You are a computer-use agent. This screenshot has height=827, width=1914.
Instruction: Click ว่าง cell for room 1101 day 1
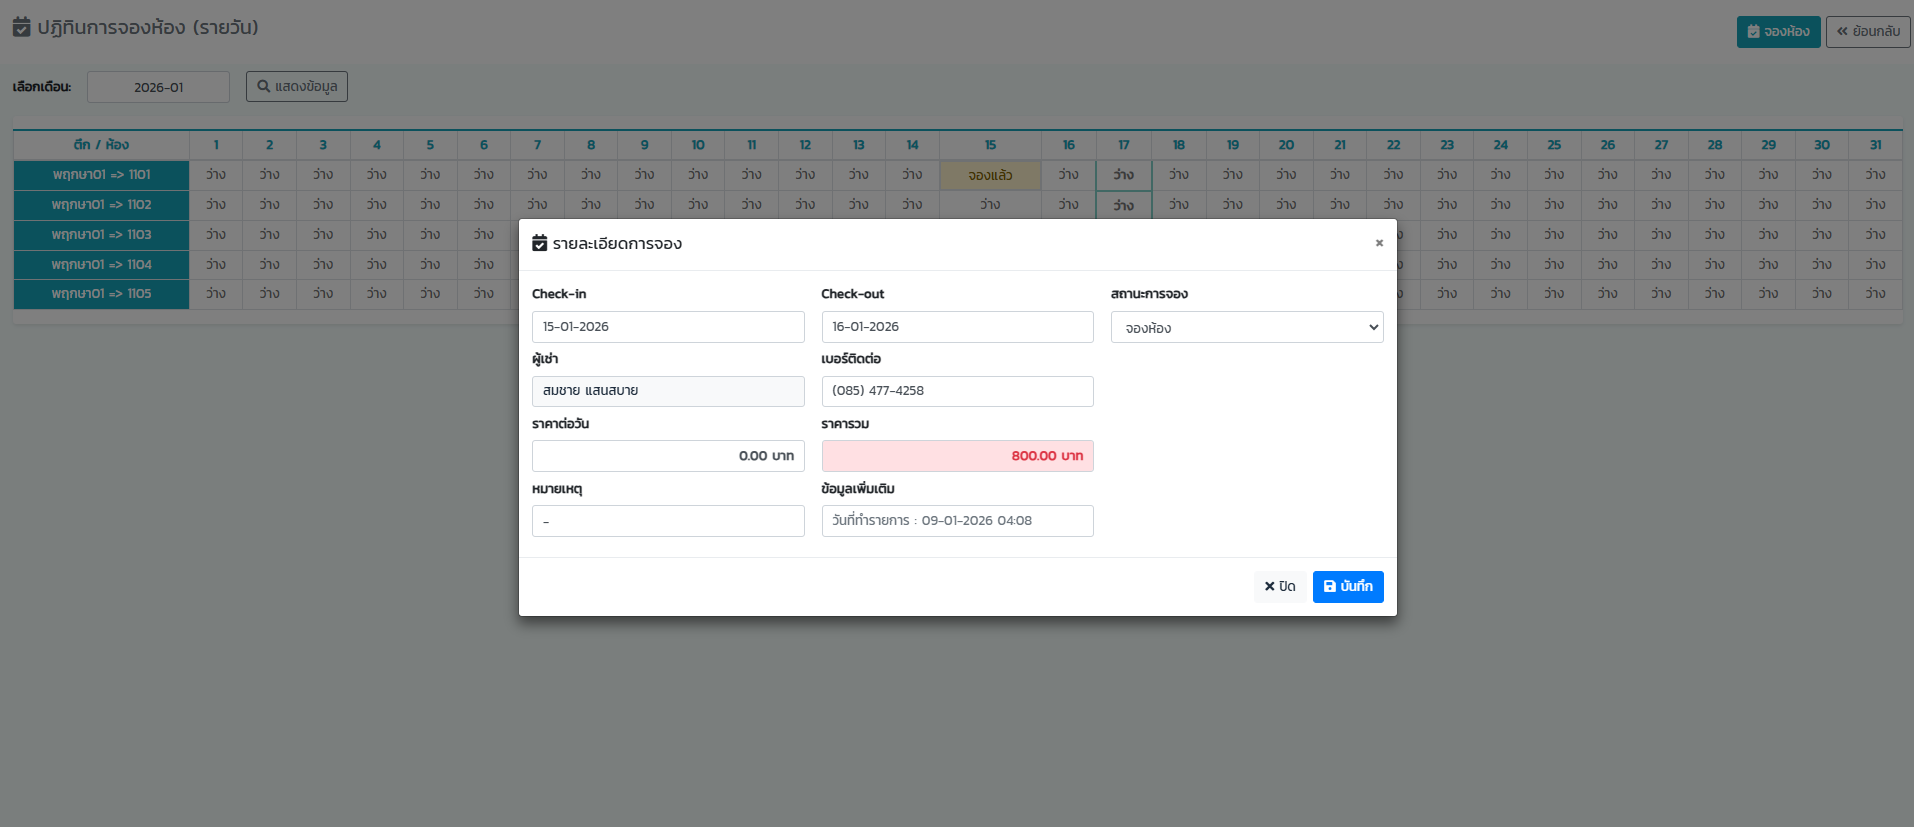[216, 175]
